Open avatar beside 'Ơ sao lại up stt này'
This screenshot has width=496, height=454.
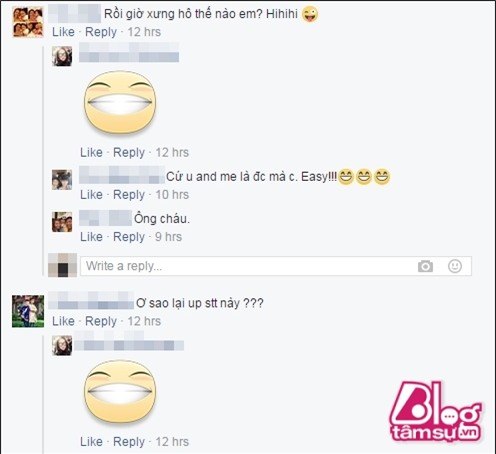(28, 311)
